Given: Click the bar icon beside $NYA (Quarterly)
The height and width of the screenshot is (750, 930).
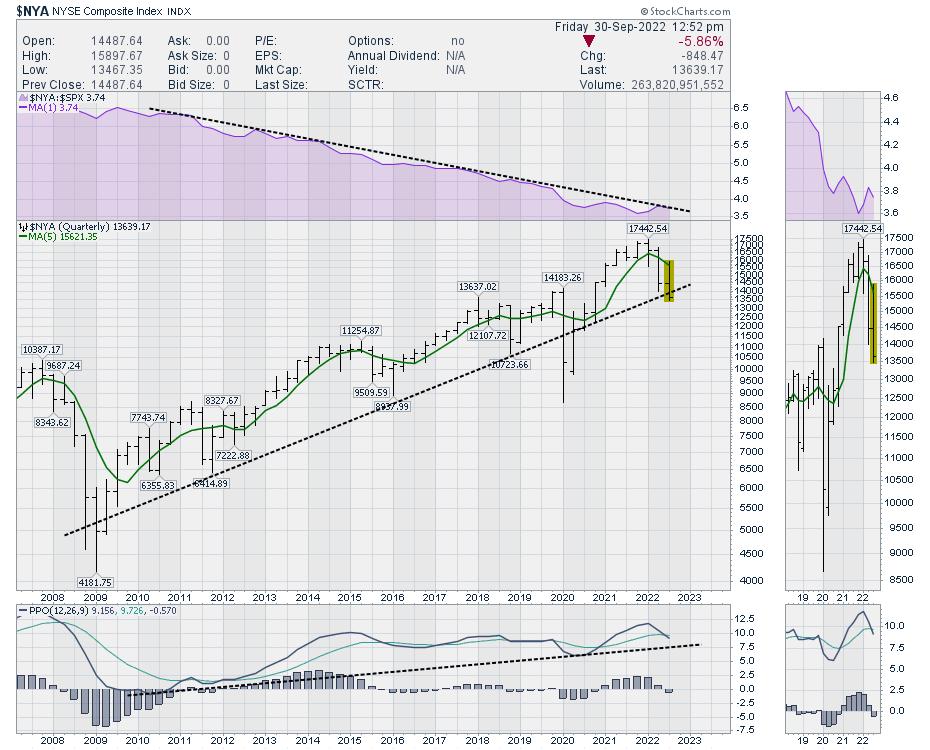Looking at the screenshot, I should [x=23, y=228].
